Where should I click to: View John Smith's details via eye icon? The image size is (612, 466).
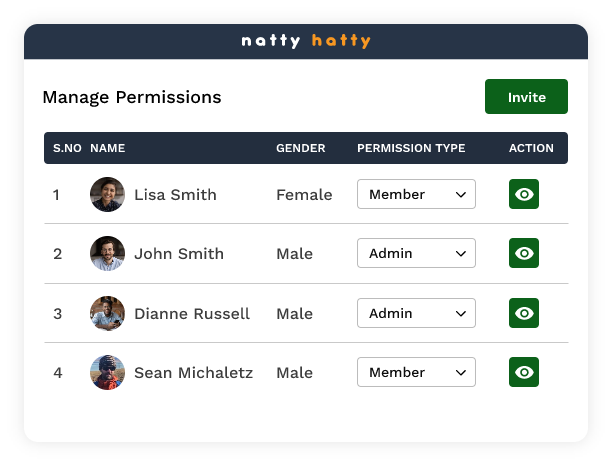524,253
